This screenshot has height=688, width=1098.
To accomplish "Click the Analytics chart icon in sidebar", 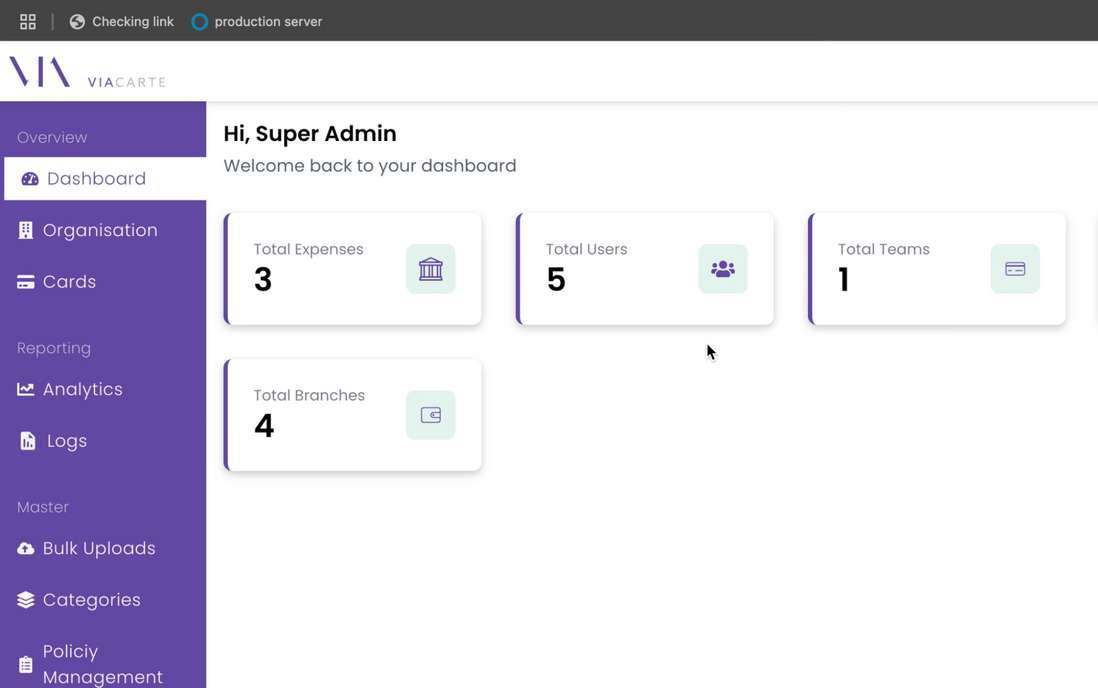I will coord(26,389).
